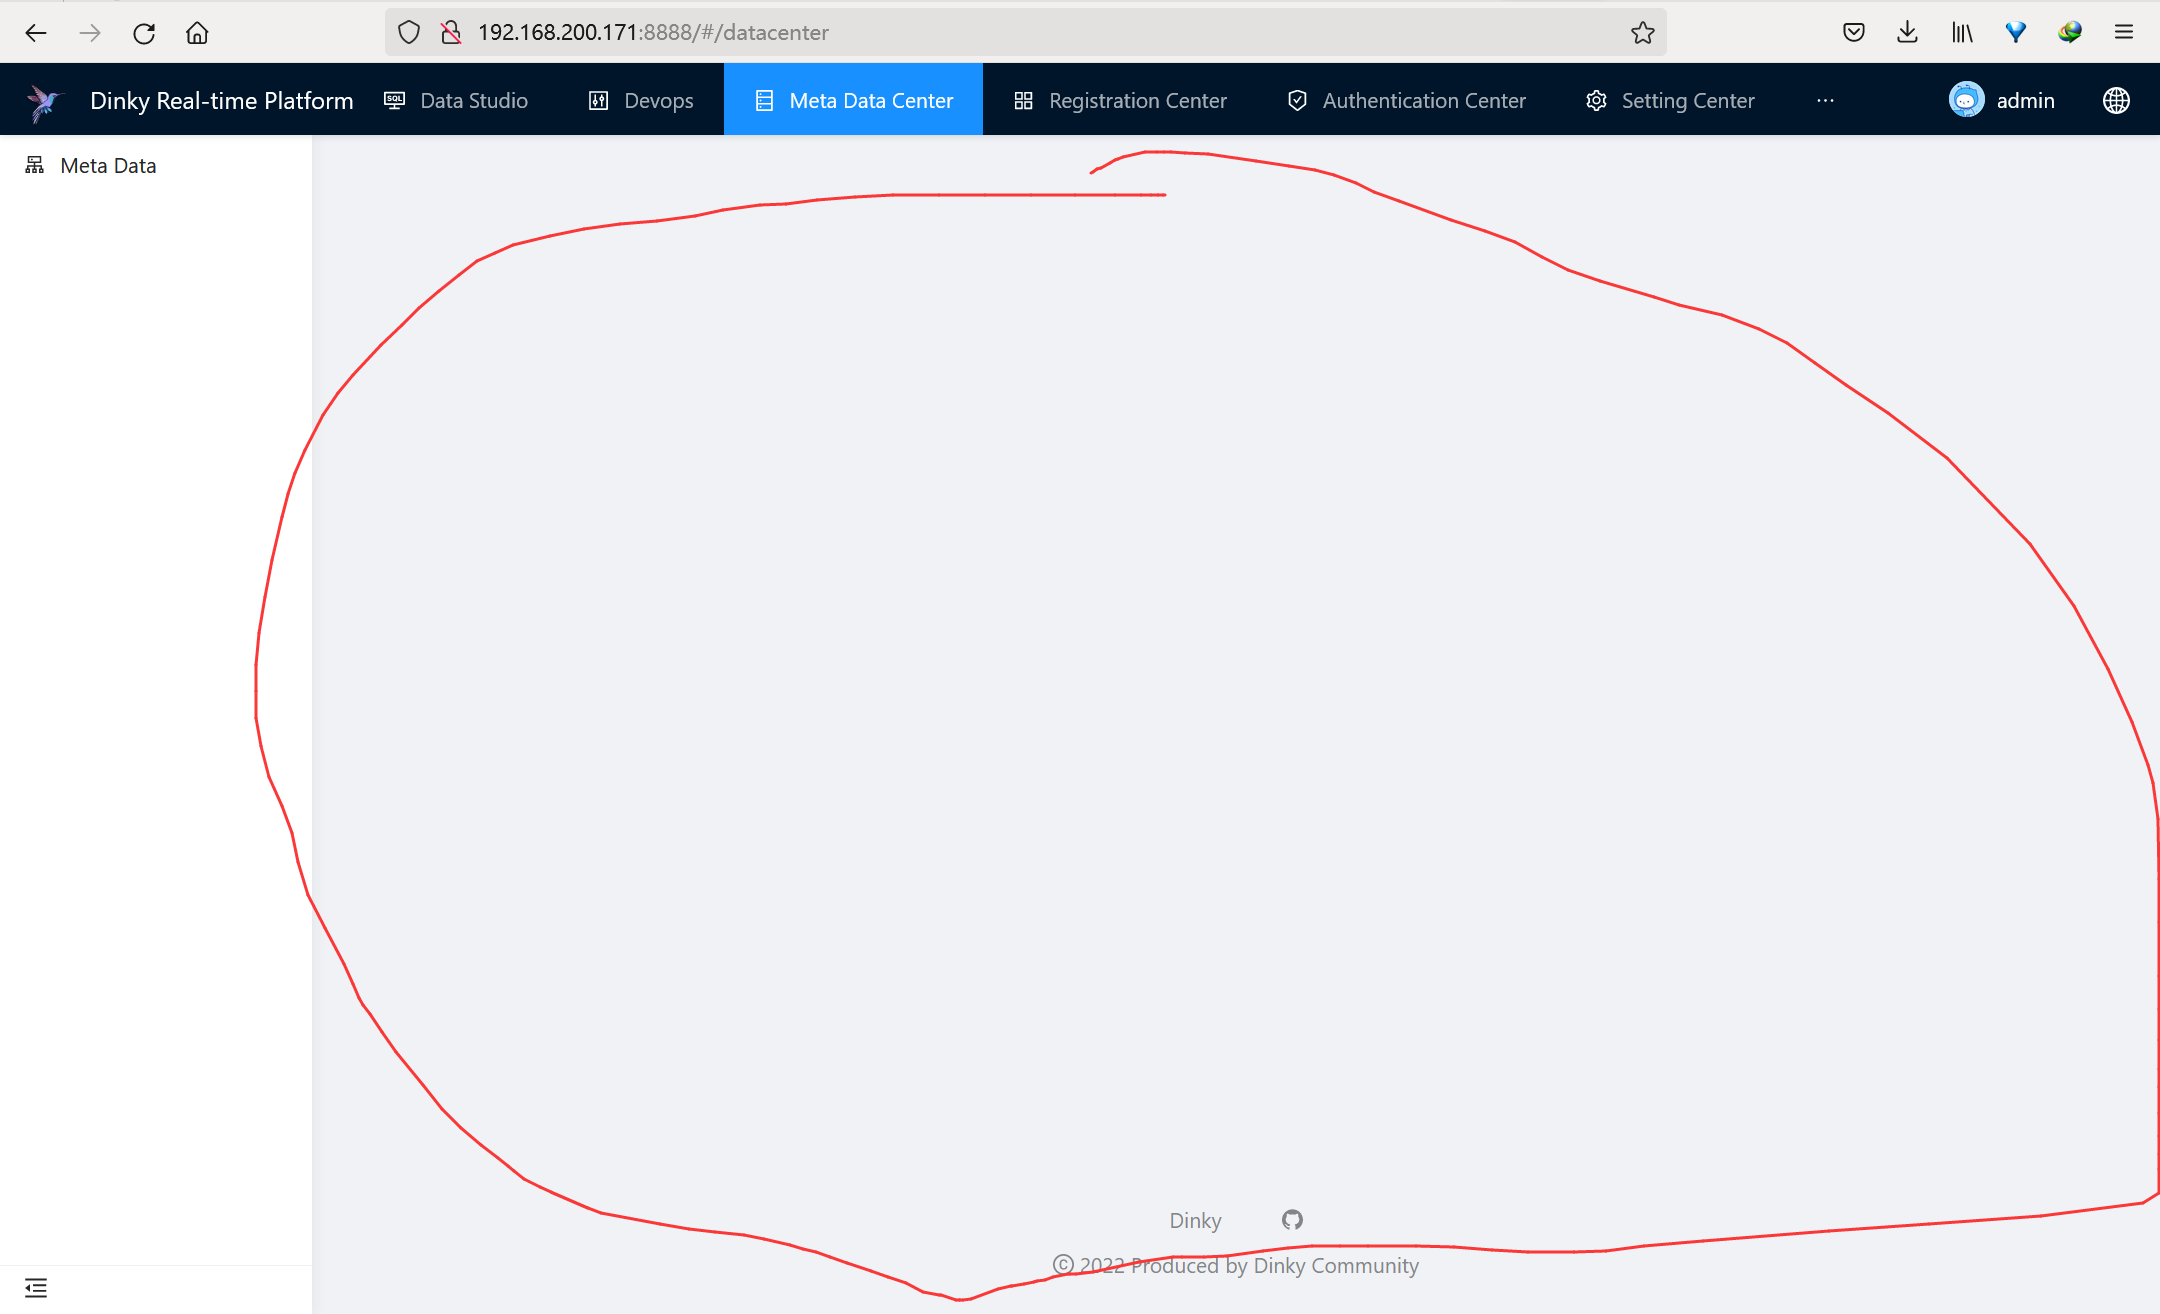The image size is (2160, 1314).
Task: Click the Dinky hummingbird logo
Action: 44,100
